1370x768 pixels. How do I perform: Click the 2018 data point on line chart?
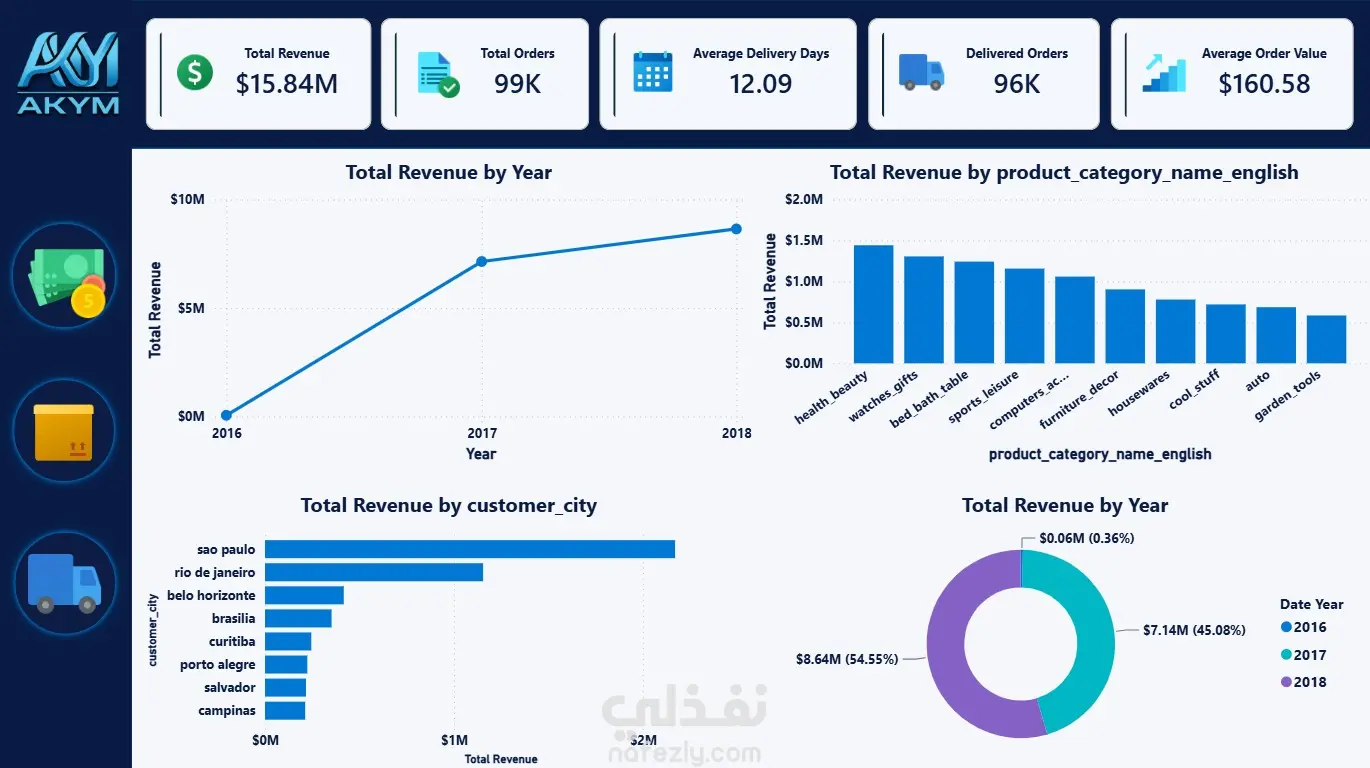[x=736, y=229]
